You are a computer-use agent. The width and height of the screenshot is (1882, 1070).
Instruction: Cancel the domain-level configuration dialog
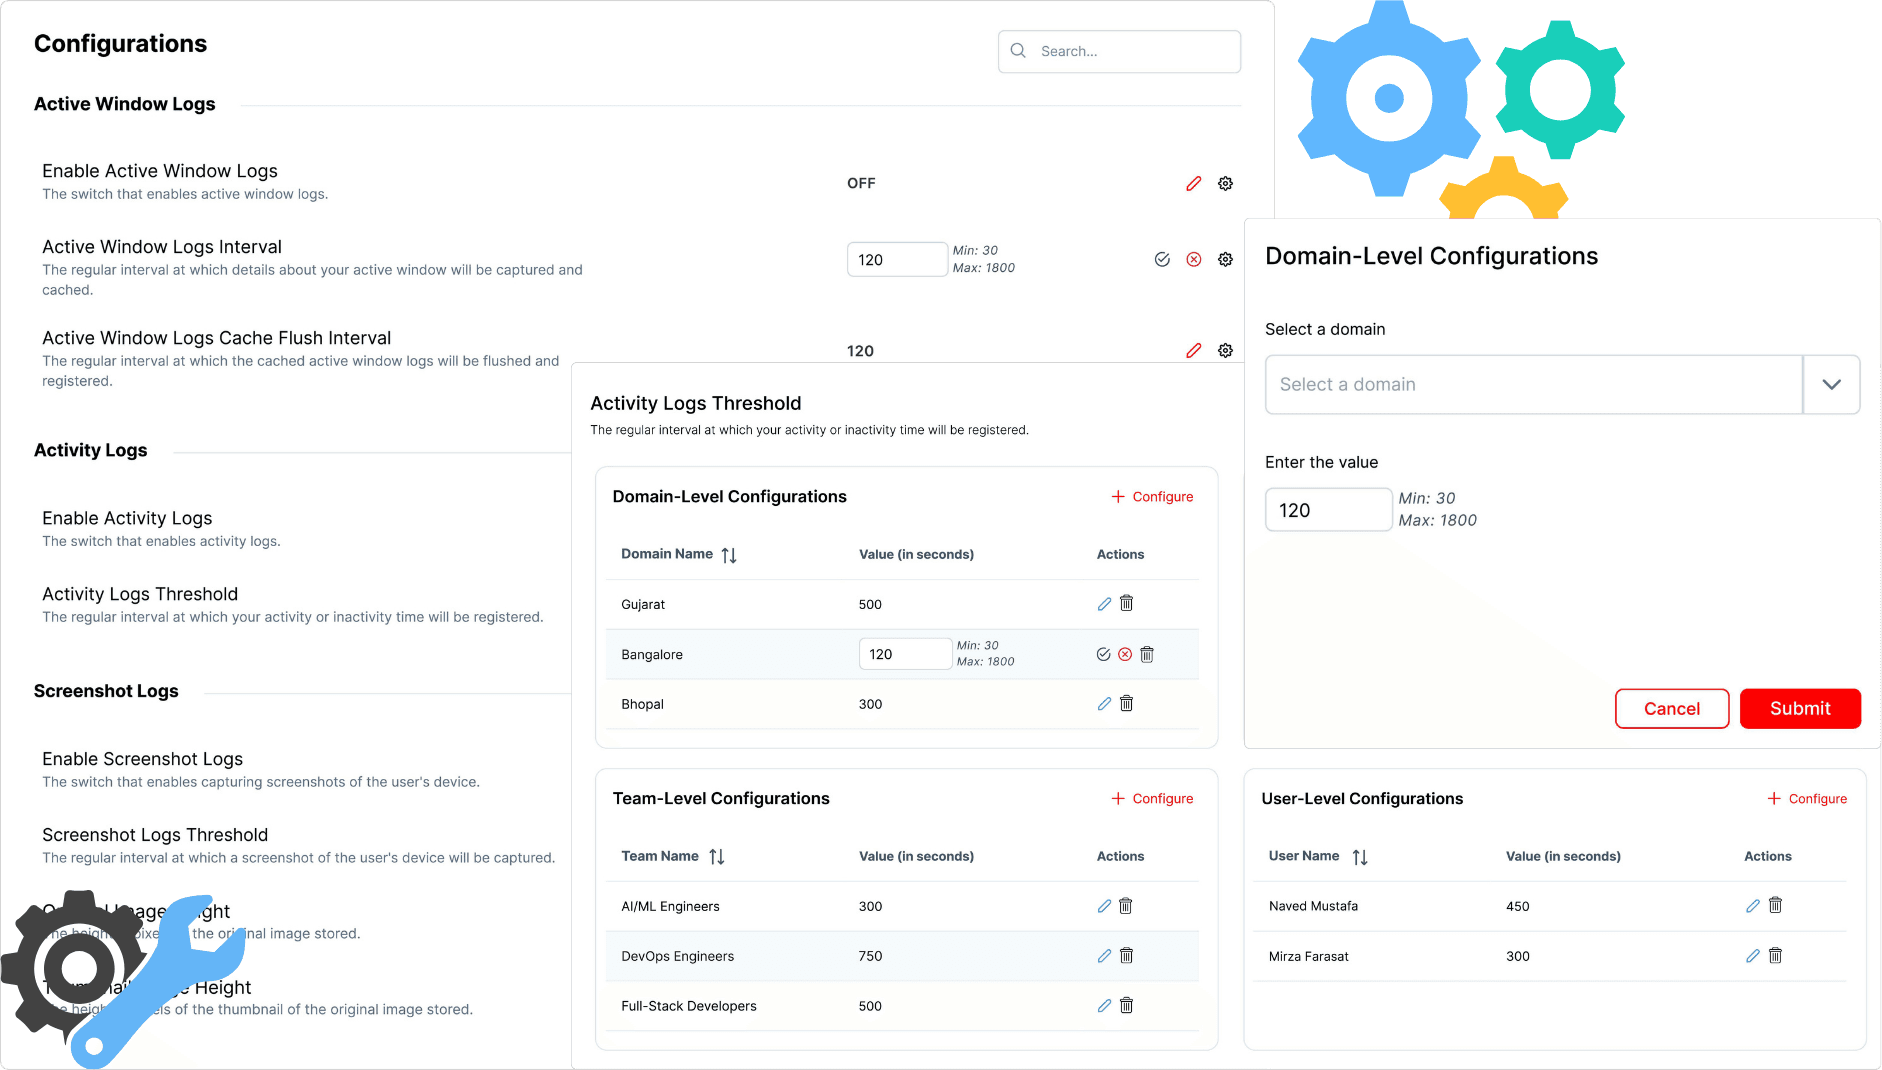tap(1672, 709)
